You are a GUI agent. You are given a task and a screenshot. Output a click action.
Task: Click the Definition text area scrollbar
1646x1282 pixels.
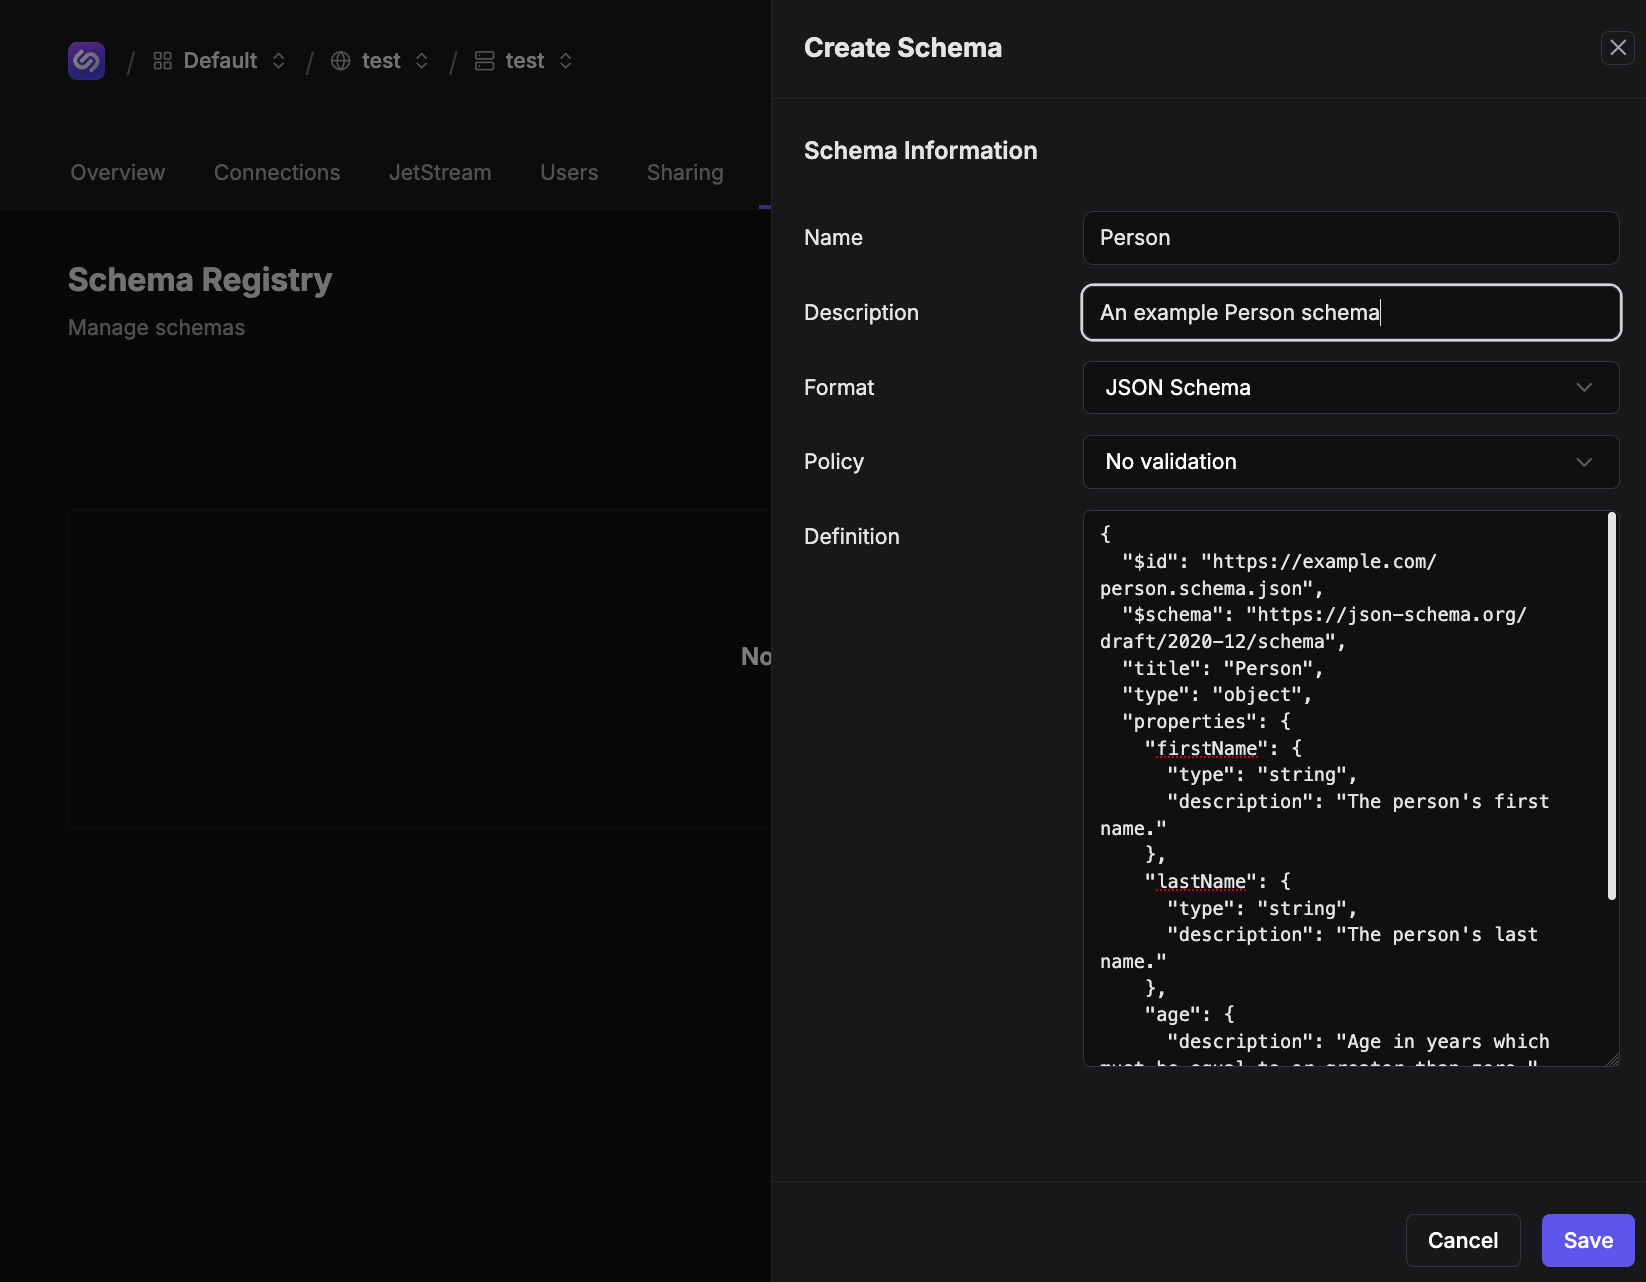[x=1611, y=706]
